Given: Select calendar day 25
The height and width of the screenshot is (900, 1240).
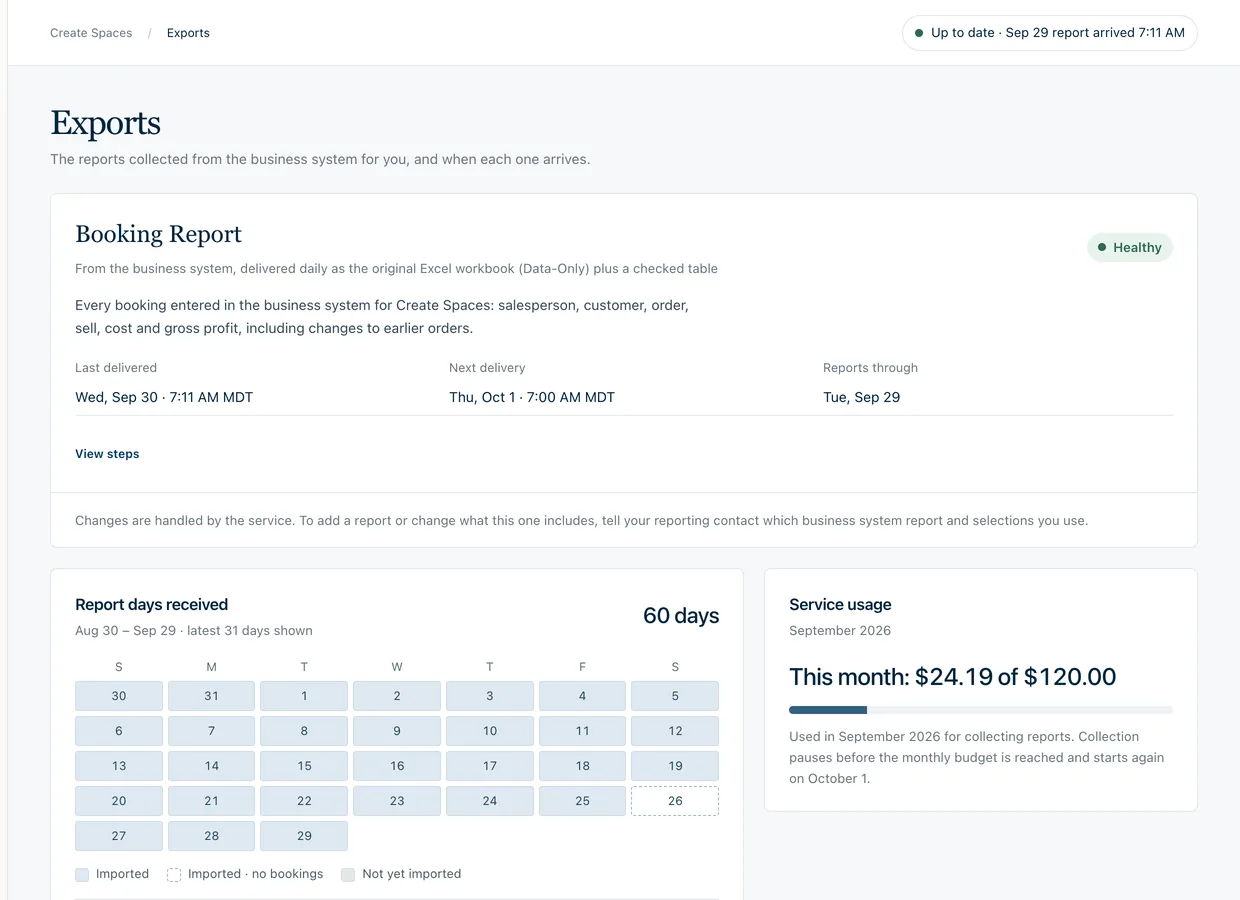Looking at the screenshot, I should pyautogui.click(x=582, y=801).
